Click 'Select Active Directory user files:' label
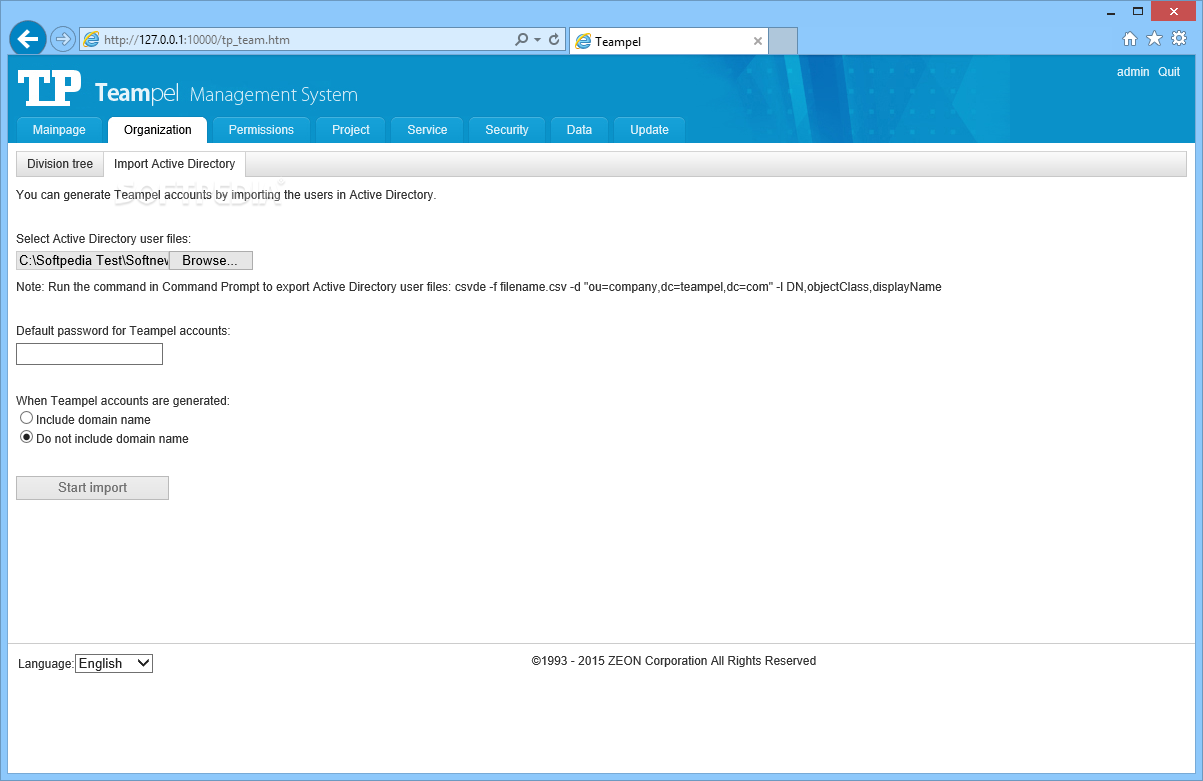Viewport: 1203px width, 781px height. pyautogui.click(x=103, y=239)
